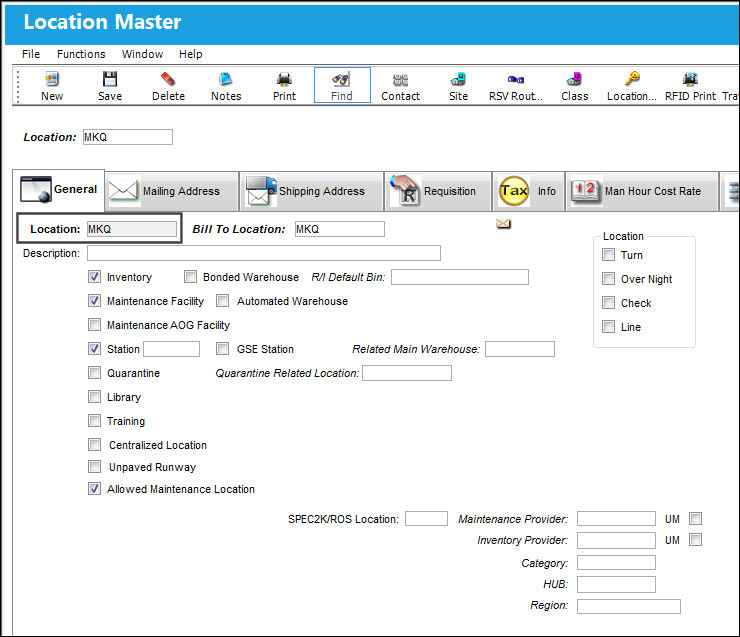This screenshot has width=740, height=637.
Task: Enable the Bonded Warehouse checkbox
Action: point(190,277)
